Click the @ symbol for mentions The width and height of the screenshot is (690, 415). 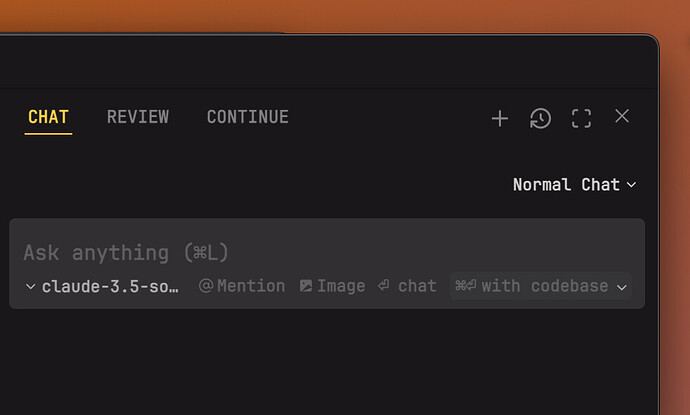click(206, 286)
